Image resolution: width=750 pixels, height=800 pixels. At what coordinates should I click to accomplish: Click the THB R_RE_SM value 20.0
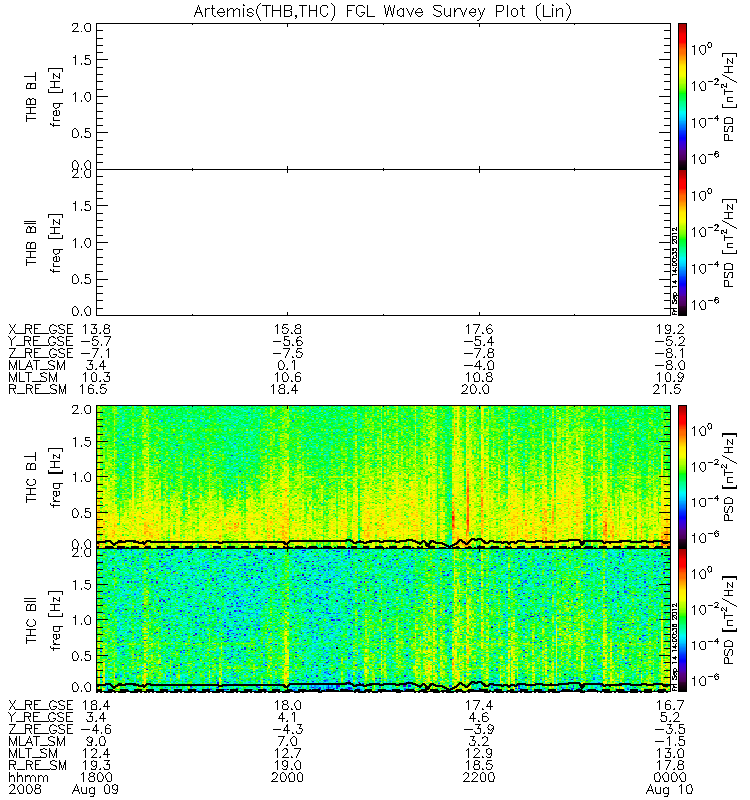[x=475, y=389]
